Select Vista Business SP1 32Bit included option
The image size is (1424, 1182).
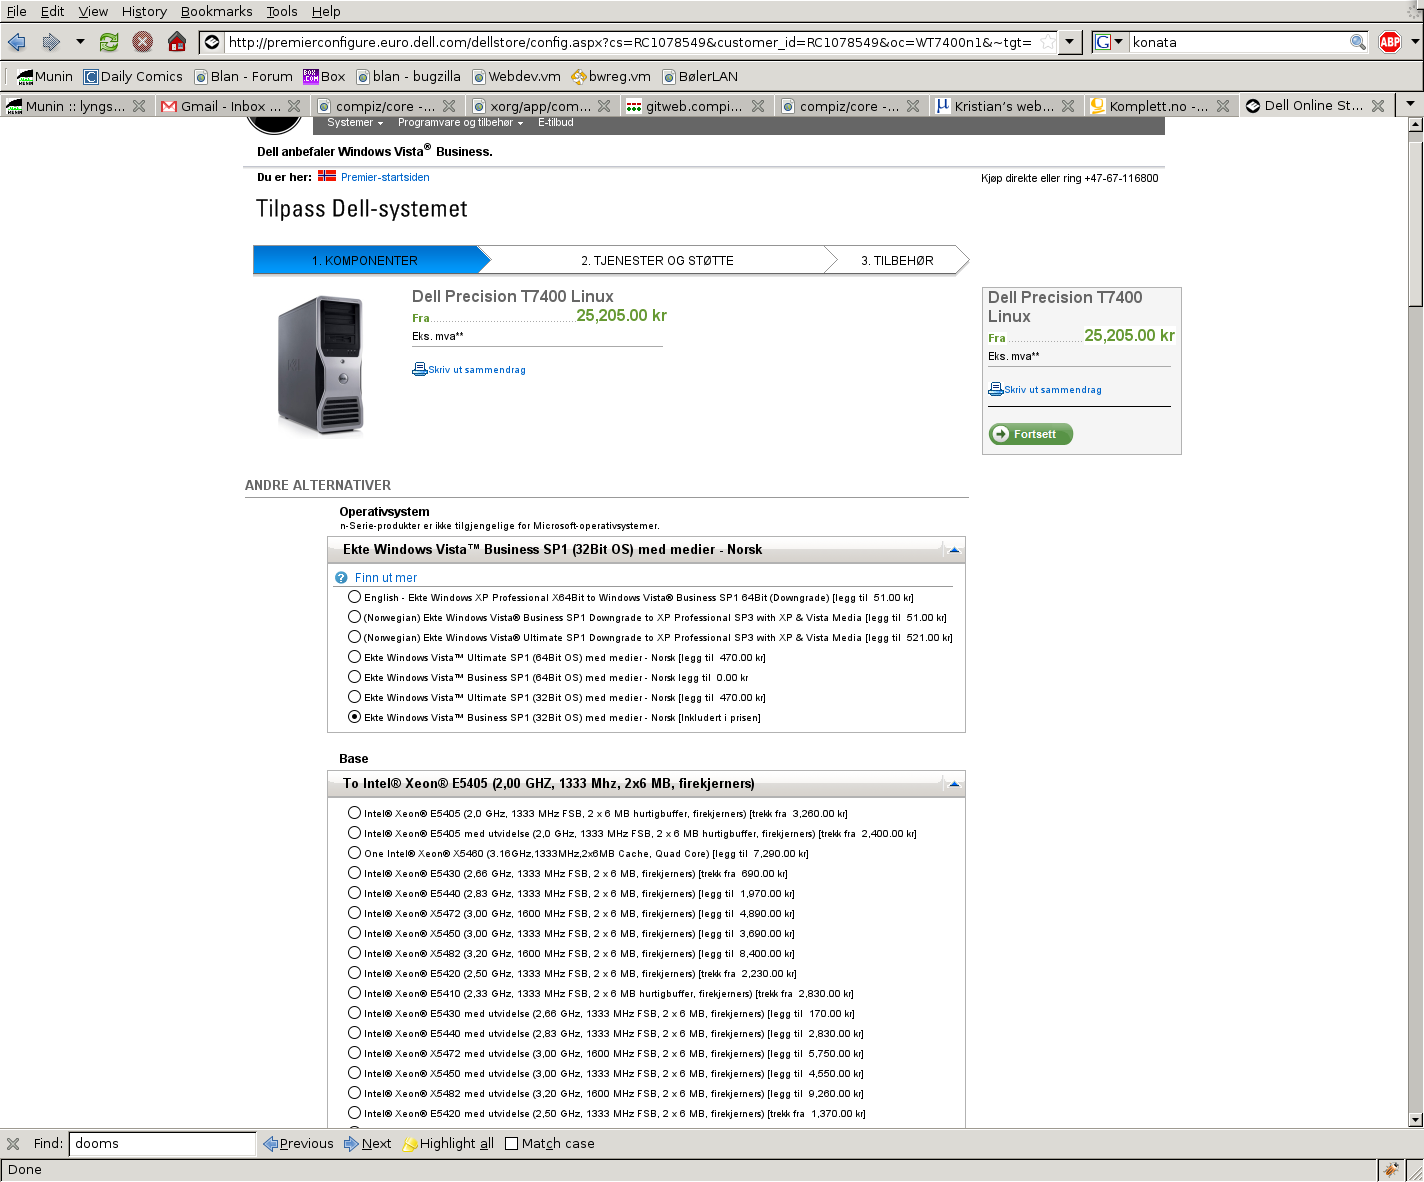[354, 717]
